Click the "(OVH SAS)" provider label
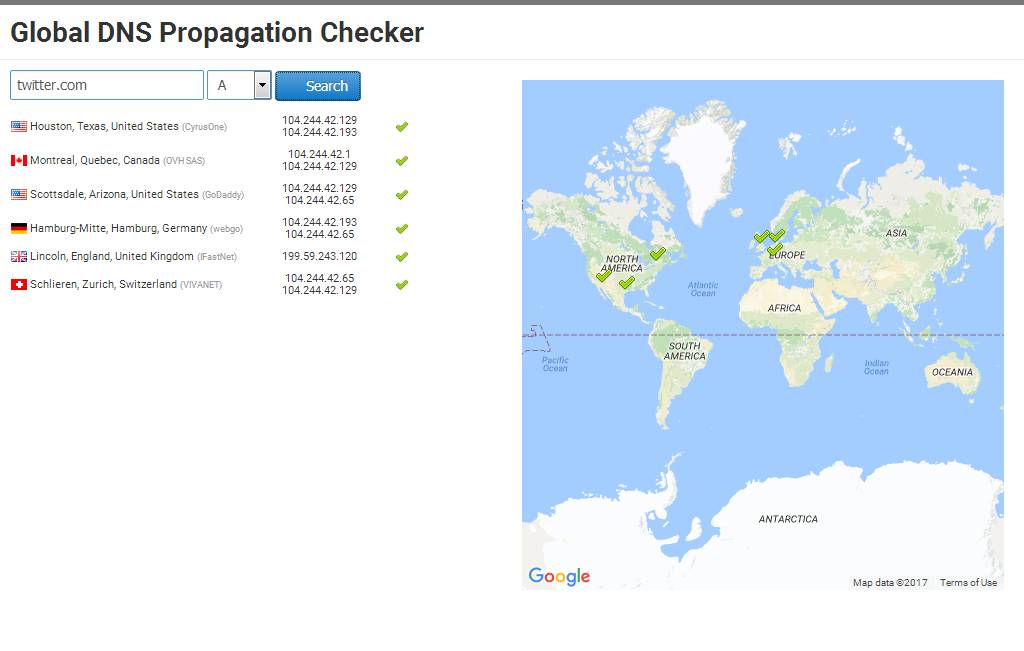The width and height of the screenshot is (1024, 651). tap(184, 161)
